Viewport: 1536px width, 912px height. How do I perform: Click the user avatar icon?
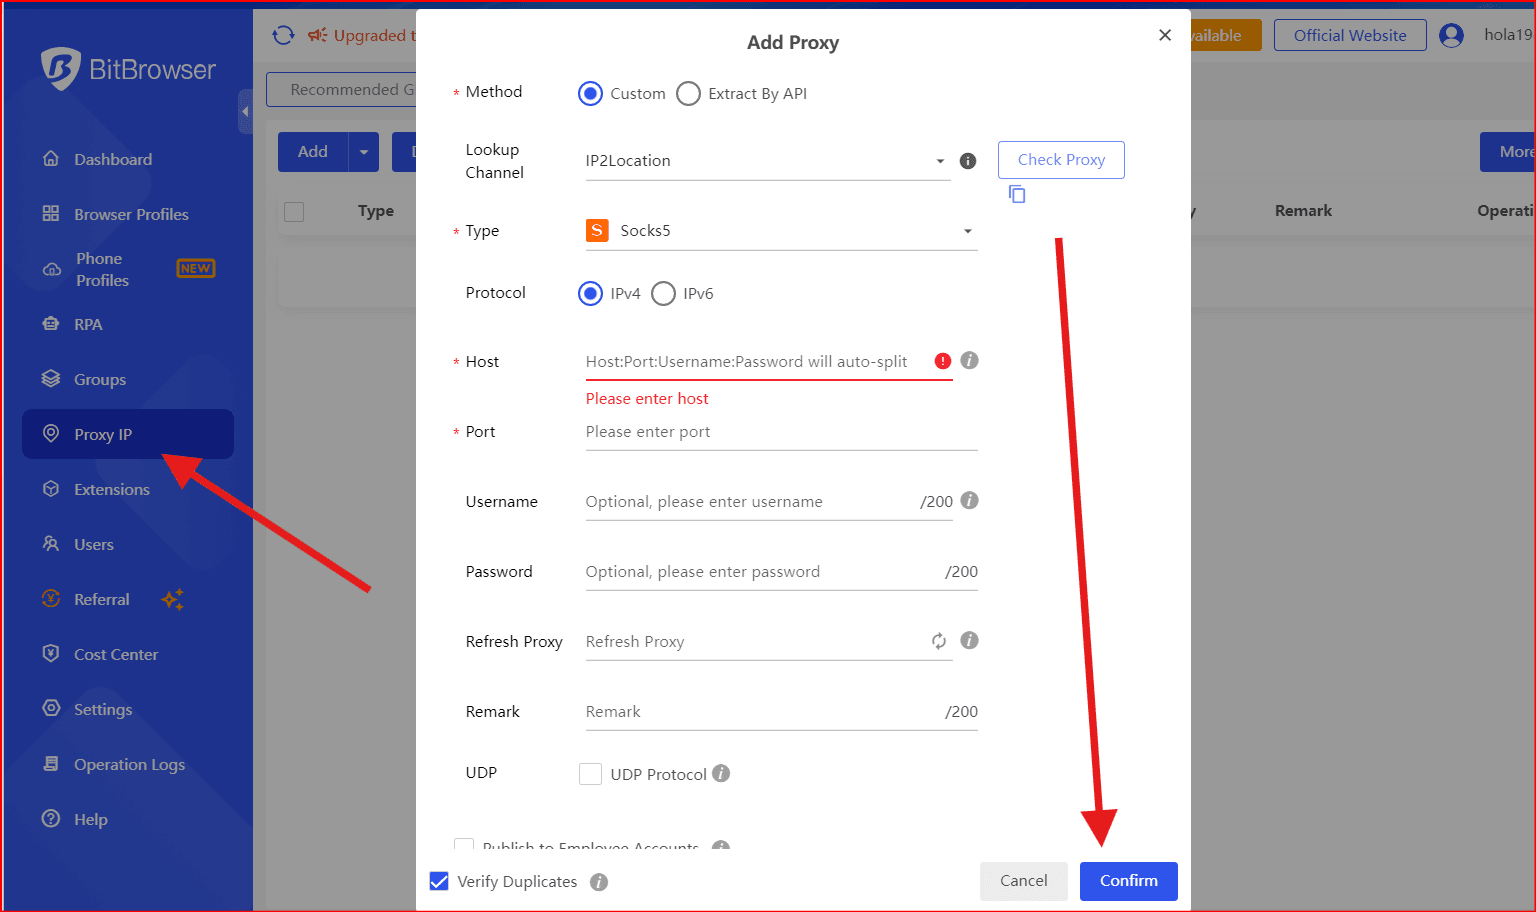[1451, 35]
